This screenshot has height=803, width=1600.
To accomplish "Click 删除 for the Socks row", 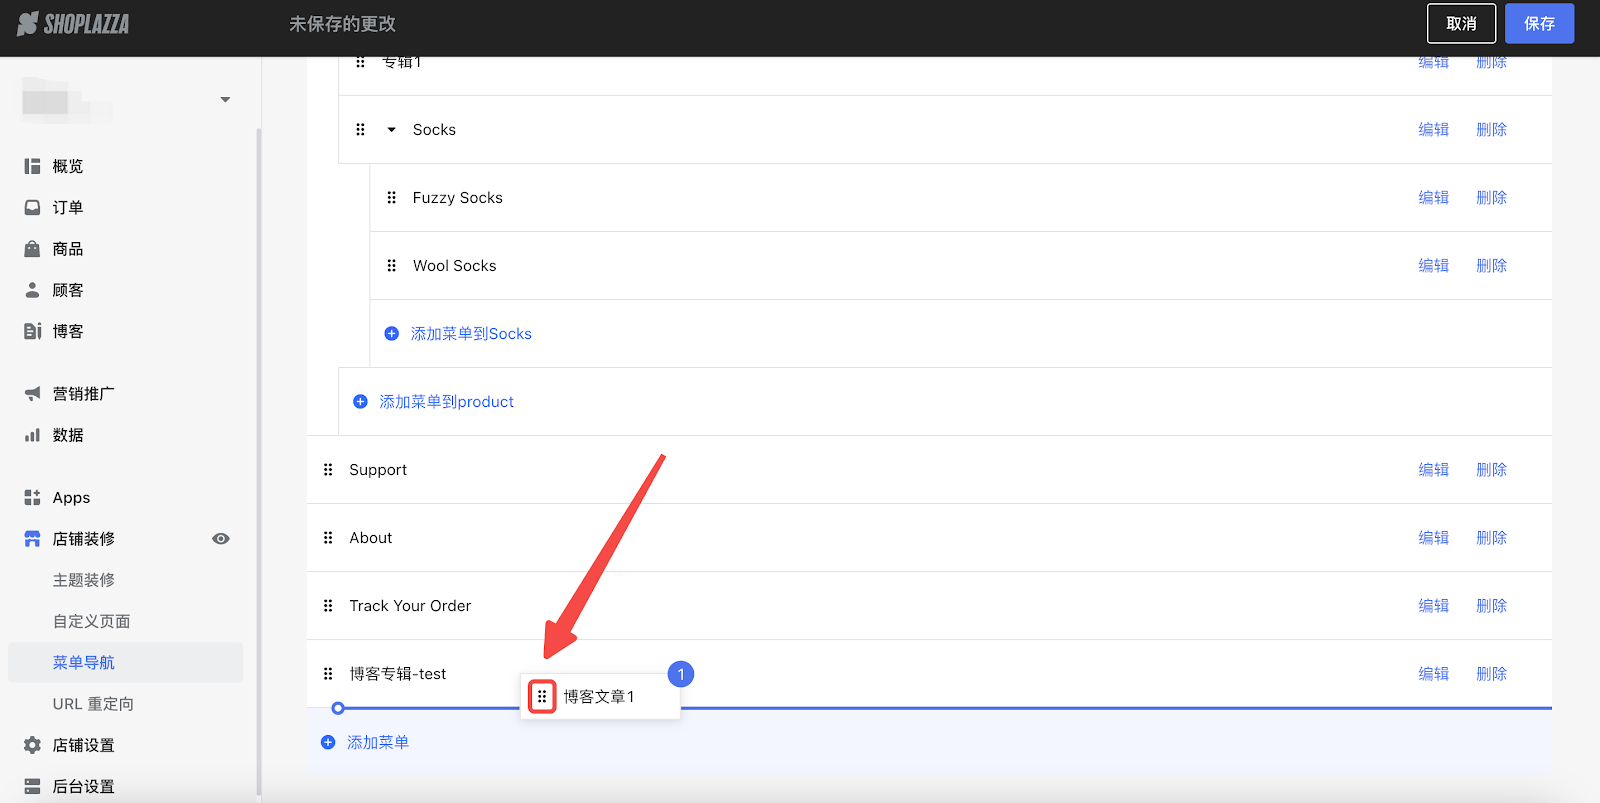I will [1491, 129].
